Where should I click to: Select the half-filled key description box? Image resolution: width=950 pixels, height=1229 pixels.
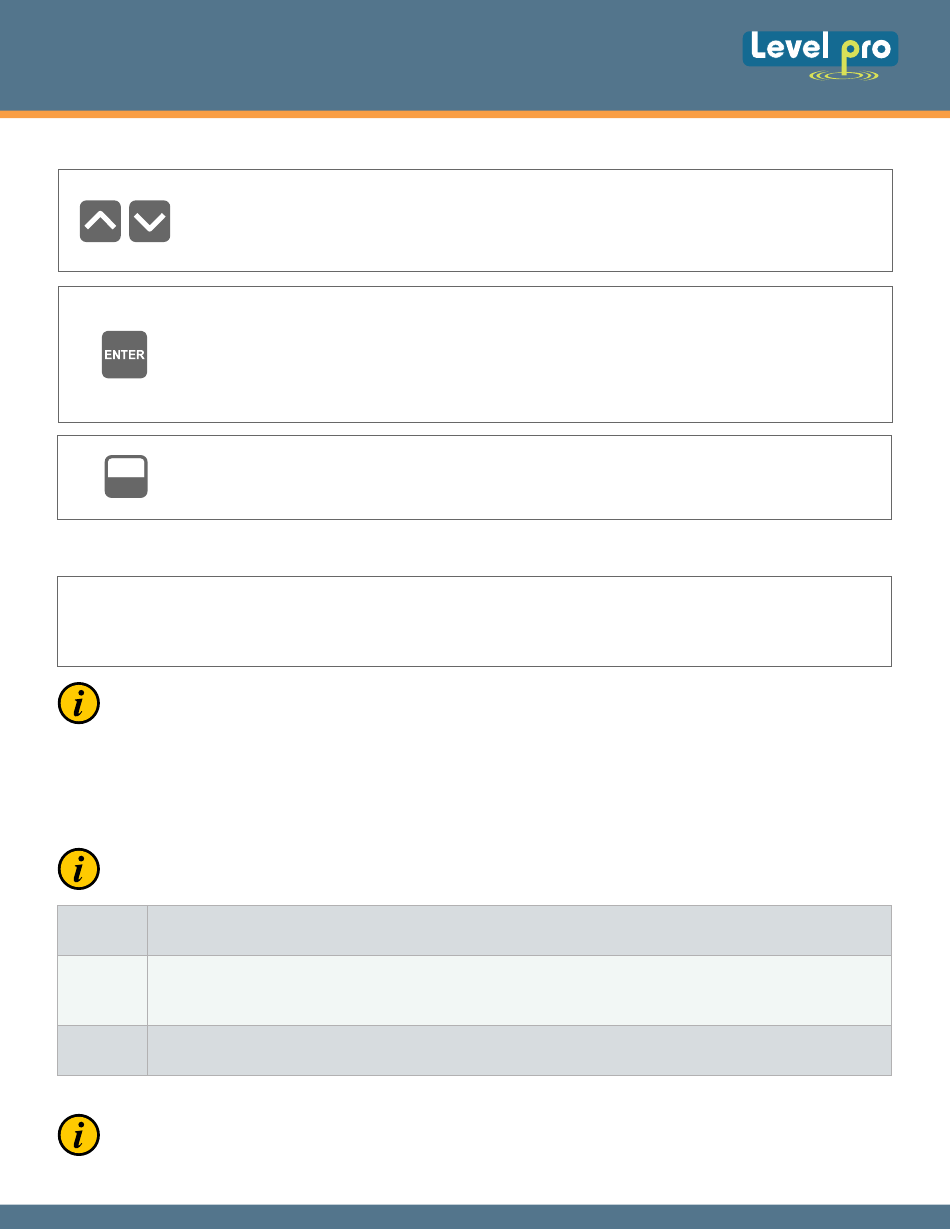point(475,477)
